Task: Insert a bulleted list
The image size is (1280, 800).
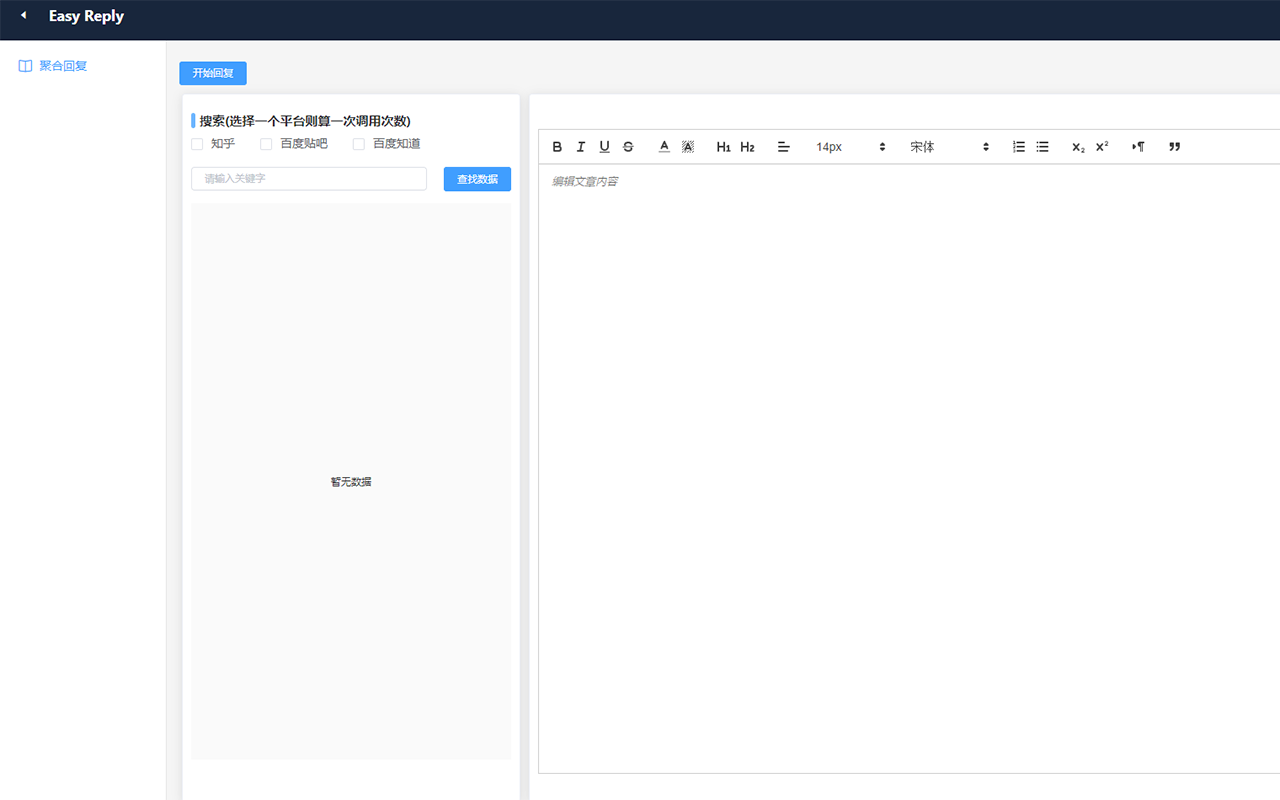Action: point(1042,147)
